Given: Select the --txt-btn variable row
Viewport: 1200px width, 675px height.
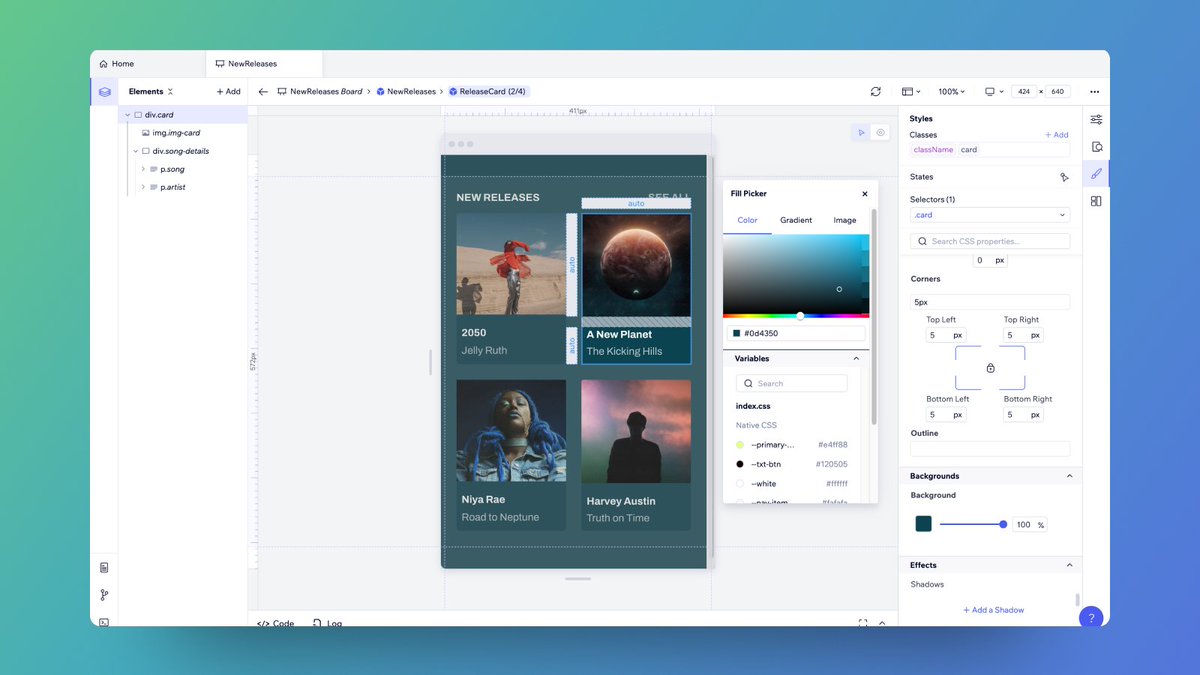Looking at the screenshot, I should pos(792,464).
